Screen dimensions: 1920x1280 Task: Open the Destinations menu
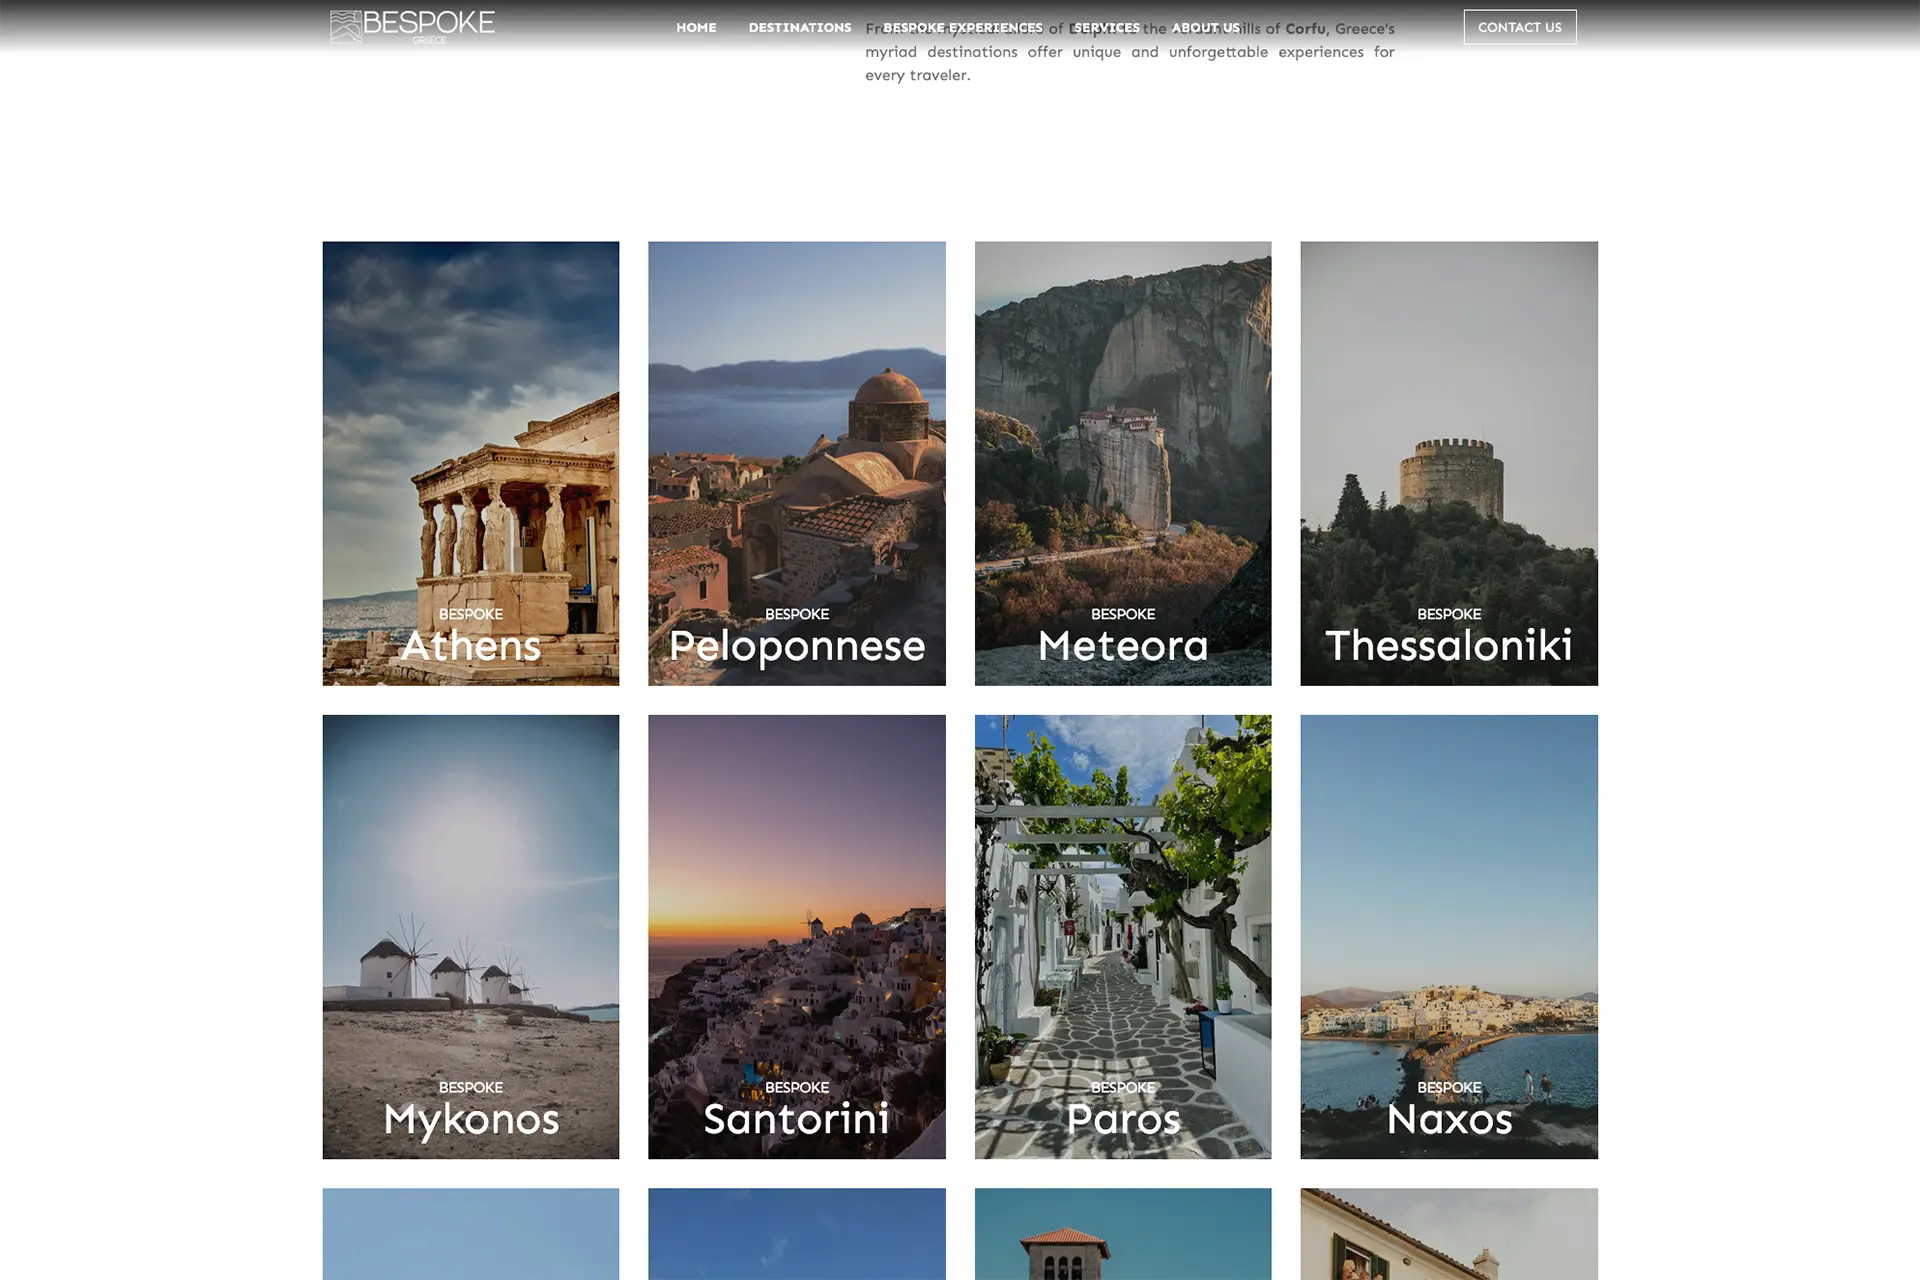tap(800, 28)
